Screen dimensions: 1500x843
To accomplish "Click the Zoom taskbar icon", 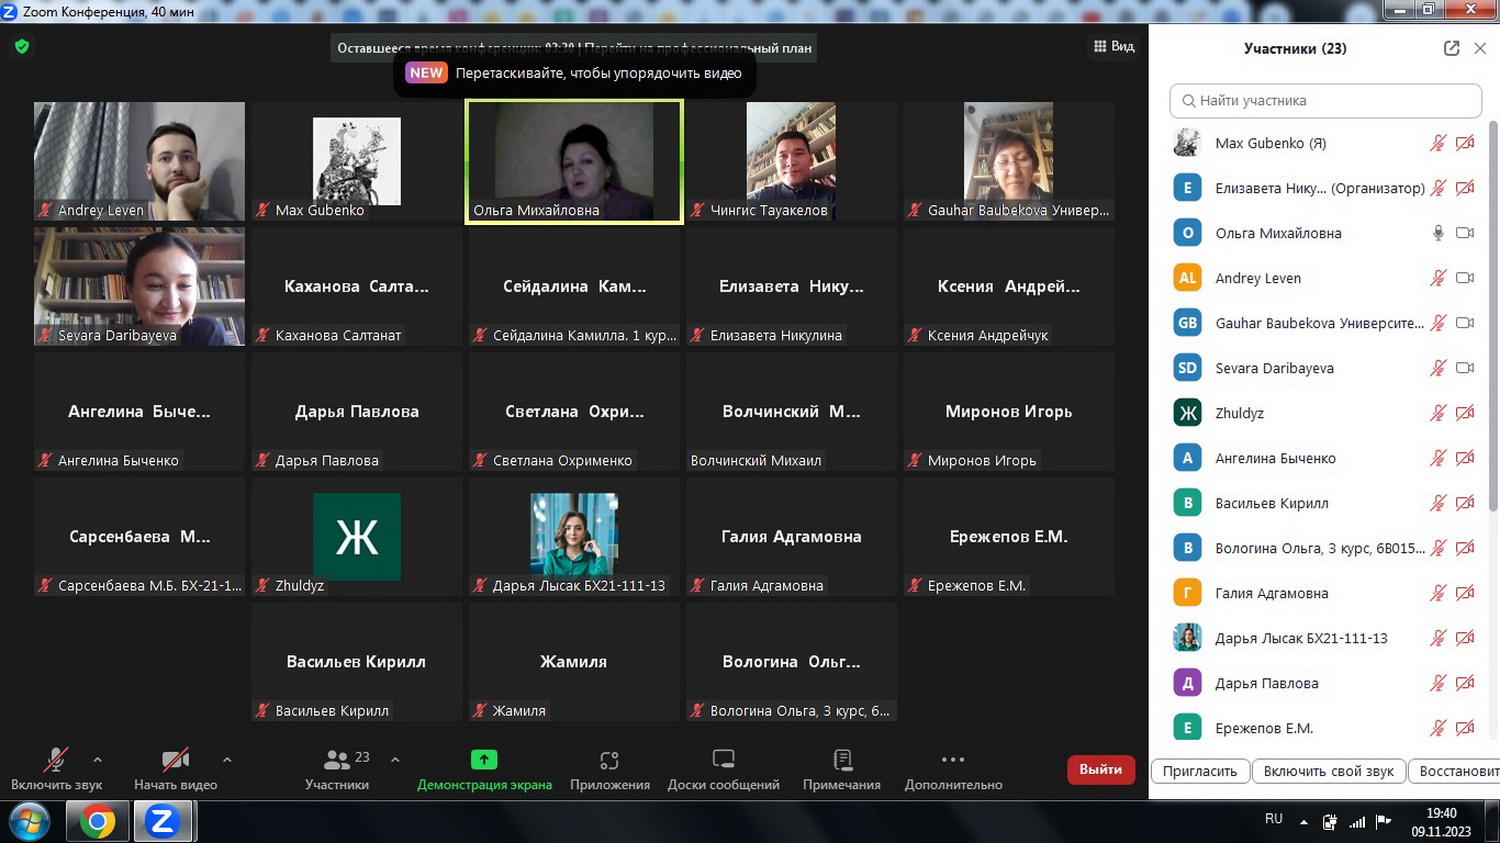I will click(x=162, y=822).
